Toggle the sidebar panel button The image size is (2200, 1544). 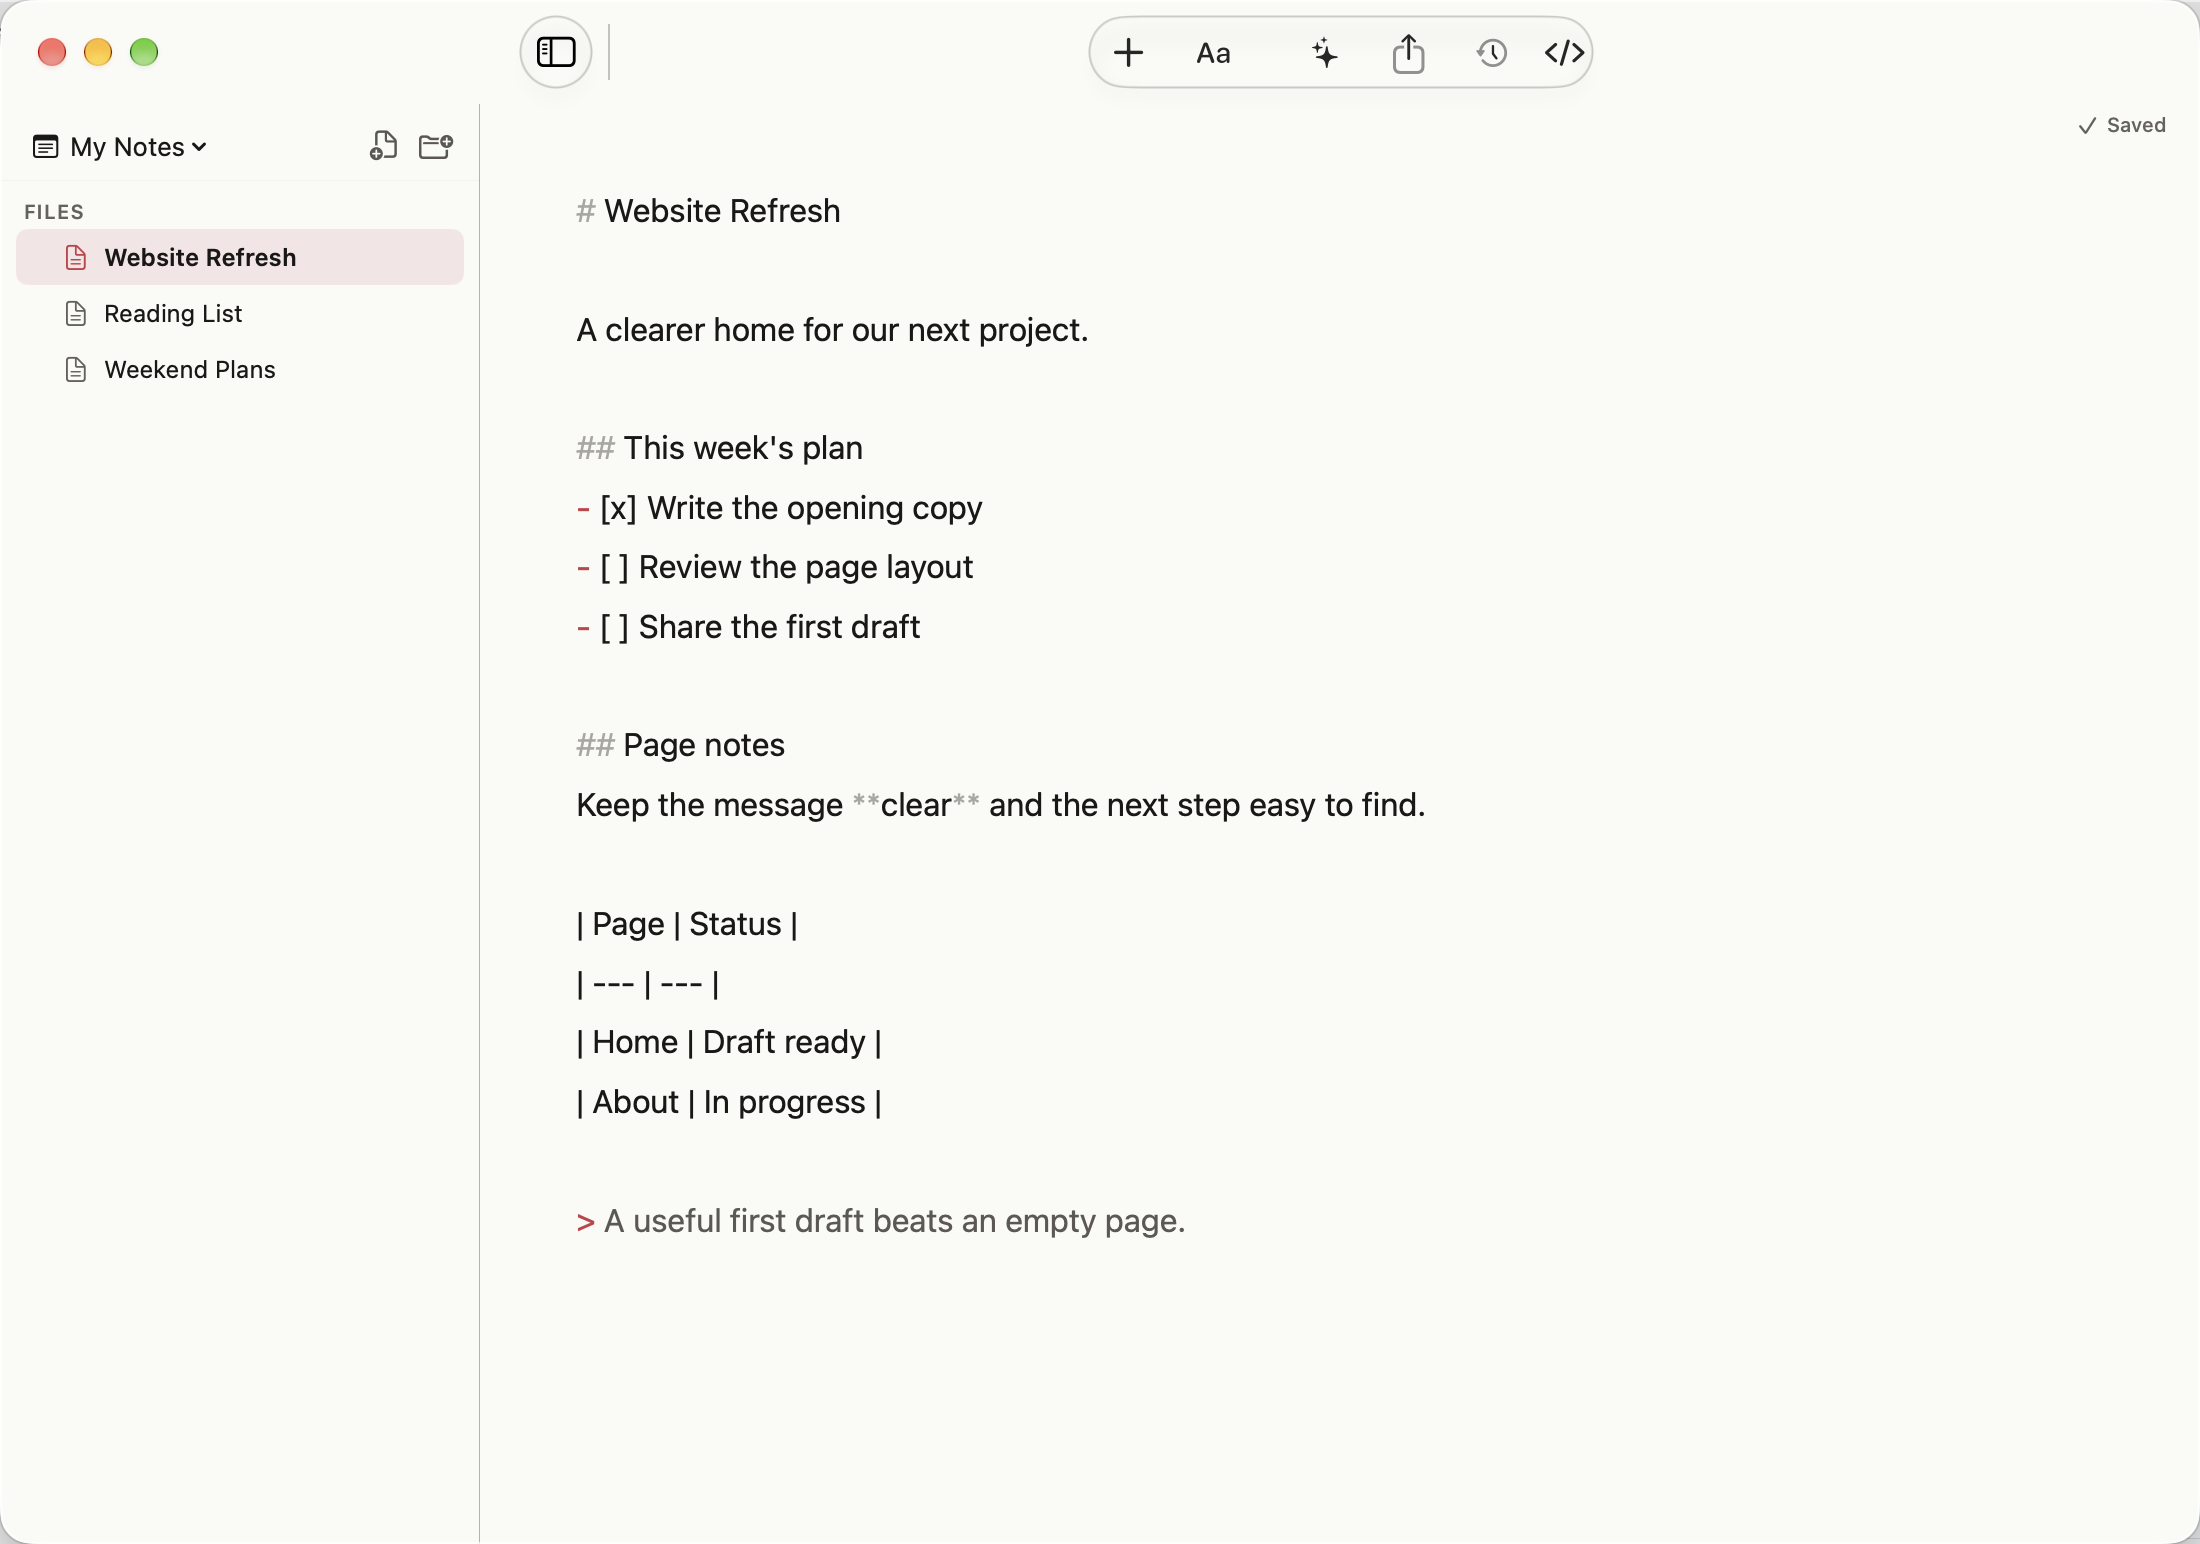coord(556,52)
